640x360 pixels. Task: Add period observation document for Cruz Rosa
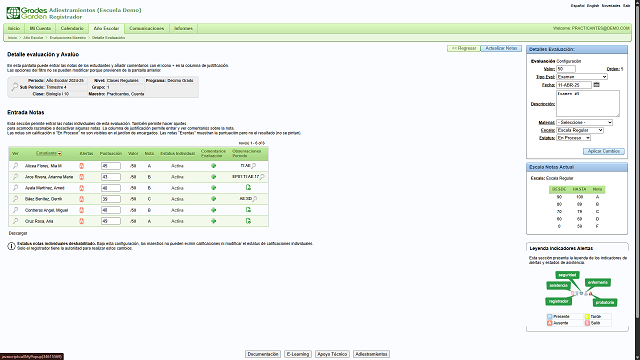point(248,221)
